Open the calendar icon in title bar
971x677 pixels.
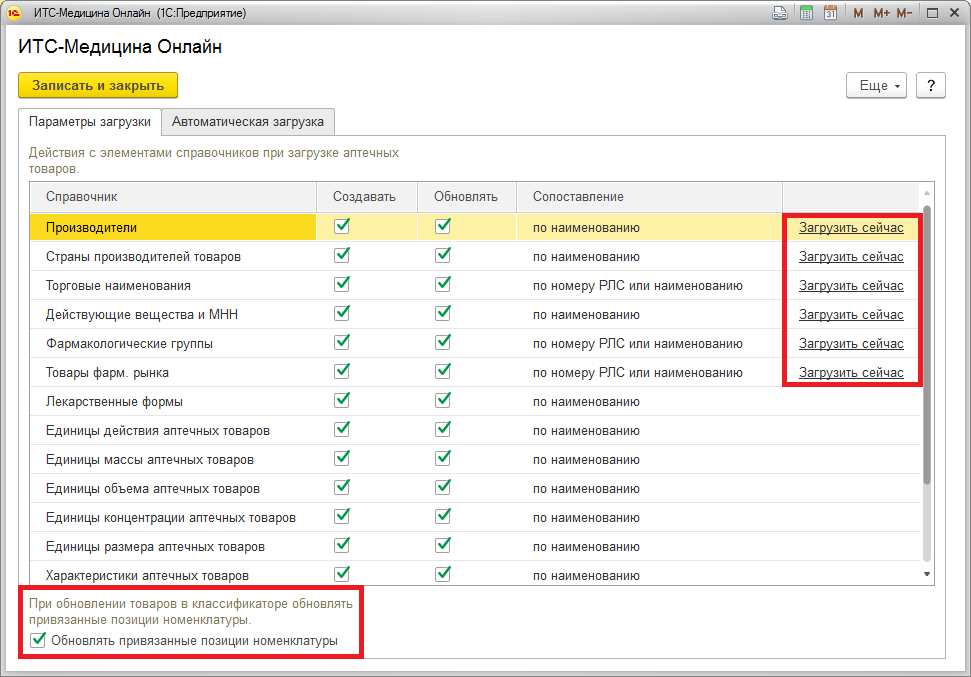pos(830,13)
